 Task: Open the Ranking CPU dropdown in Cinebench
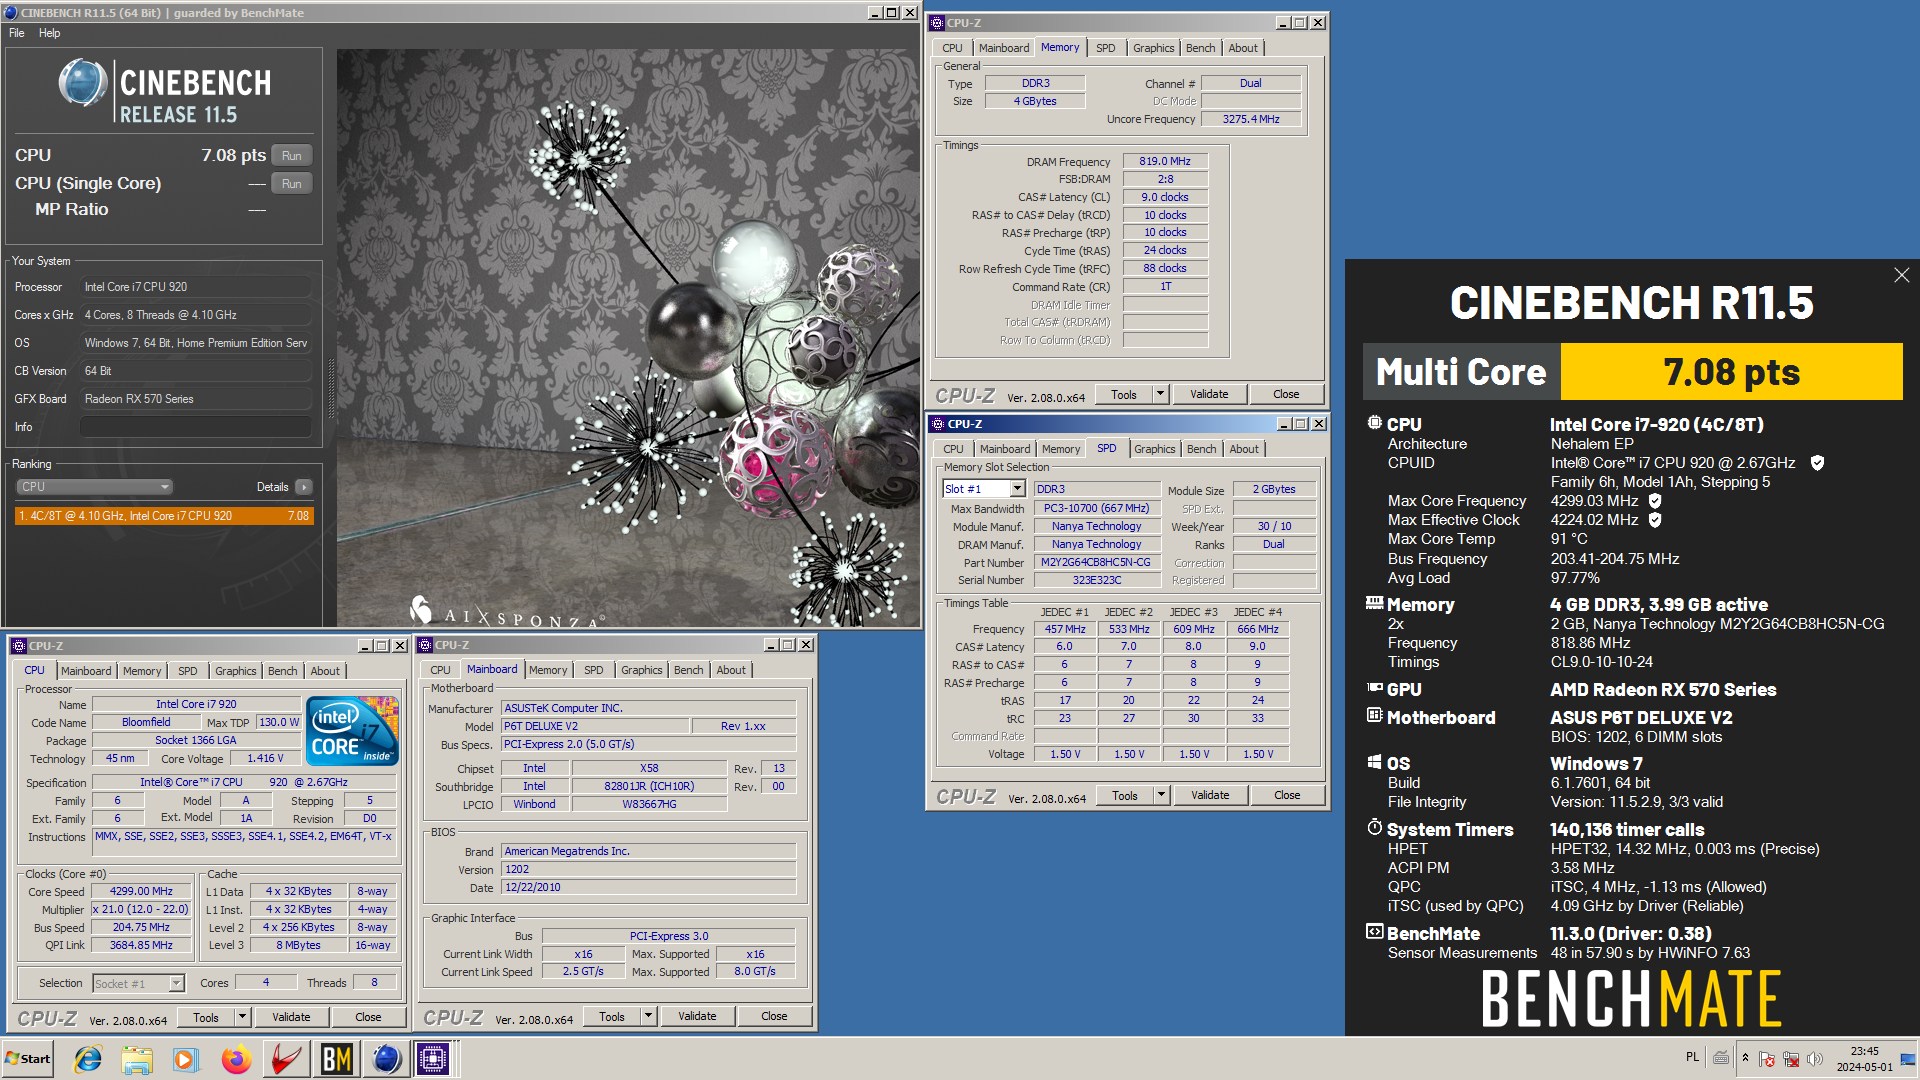[95, 487]
